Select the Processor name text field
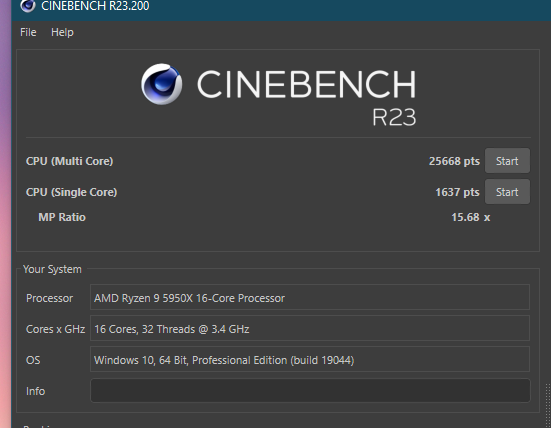Viewport: 551px width, 428px height. point(310,297)
